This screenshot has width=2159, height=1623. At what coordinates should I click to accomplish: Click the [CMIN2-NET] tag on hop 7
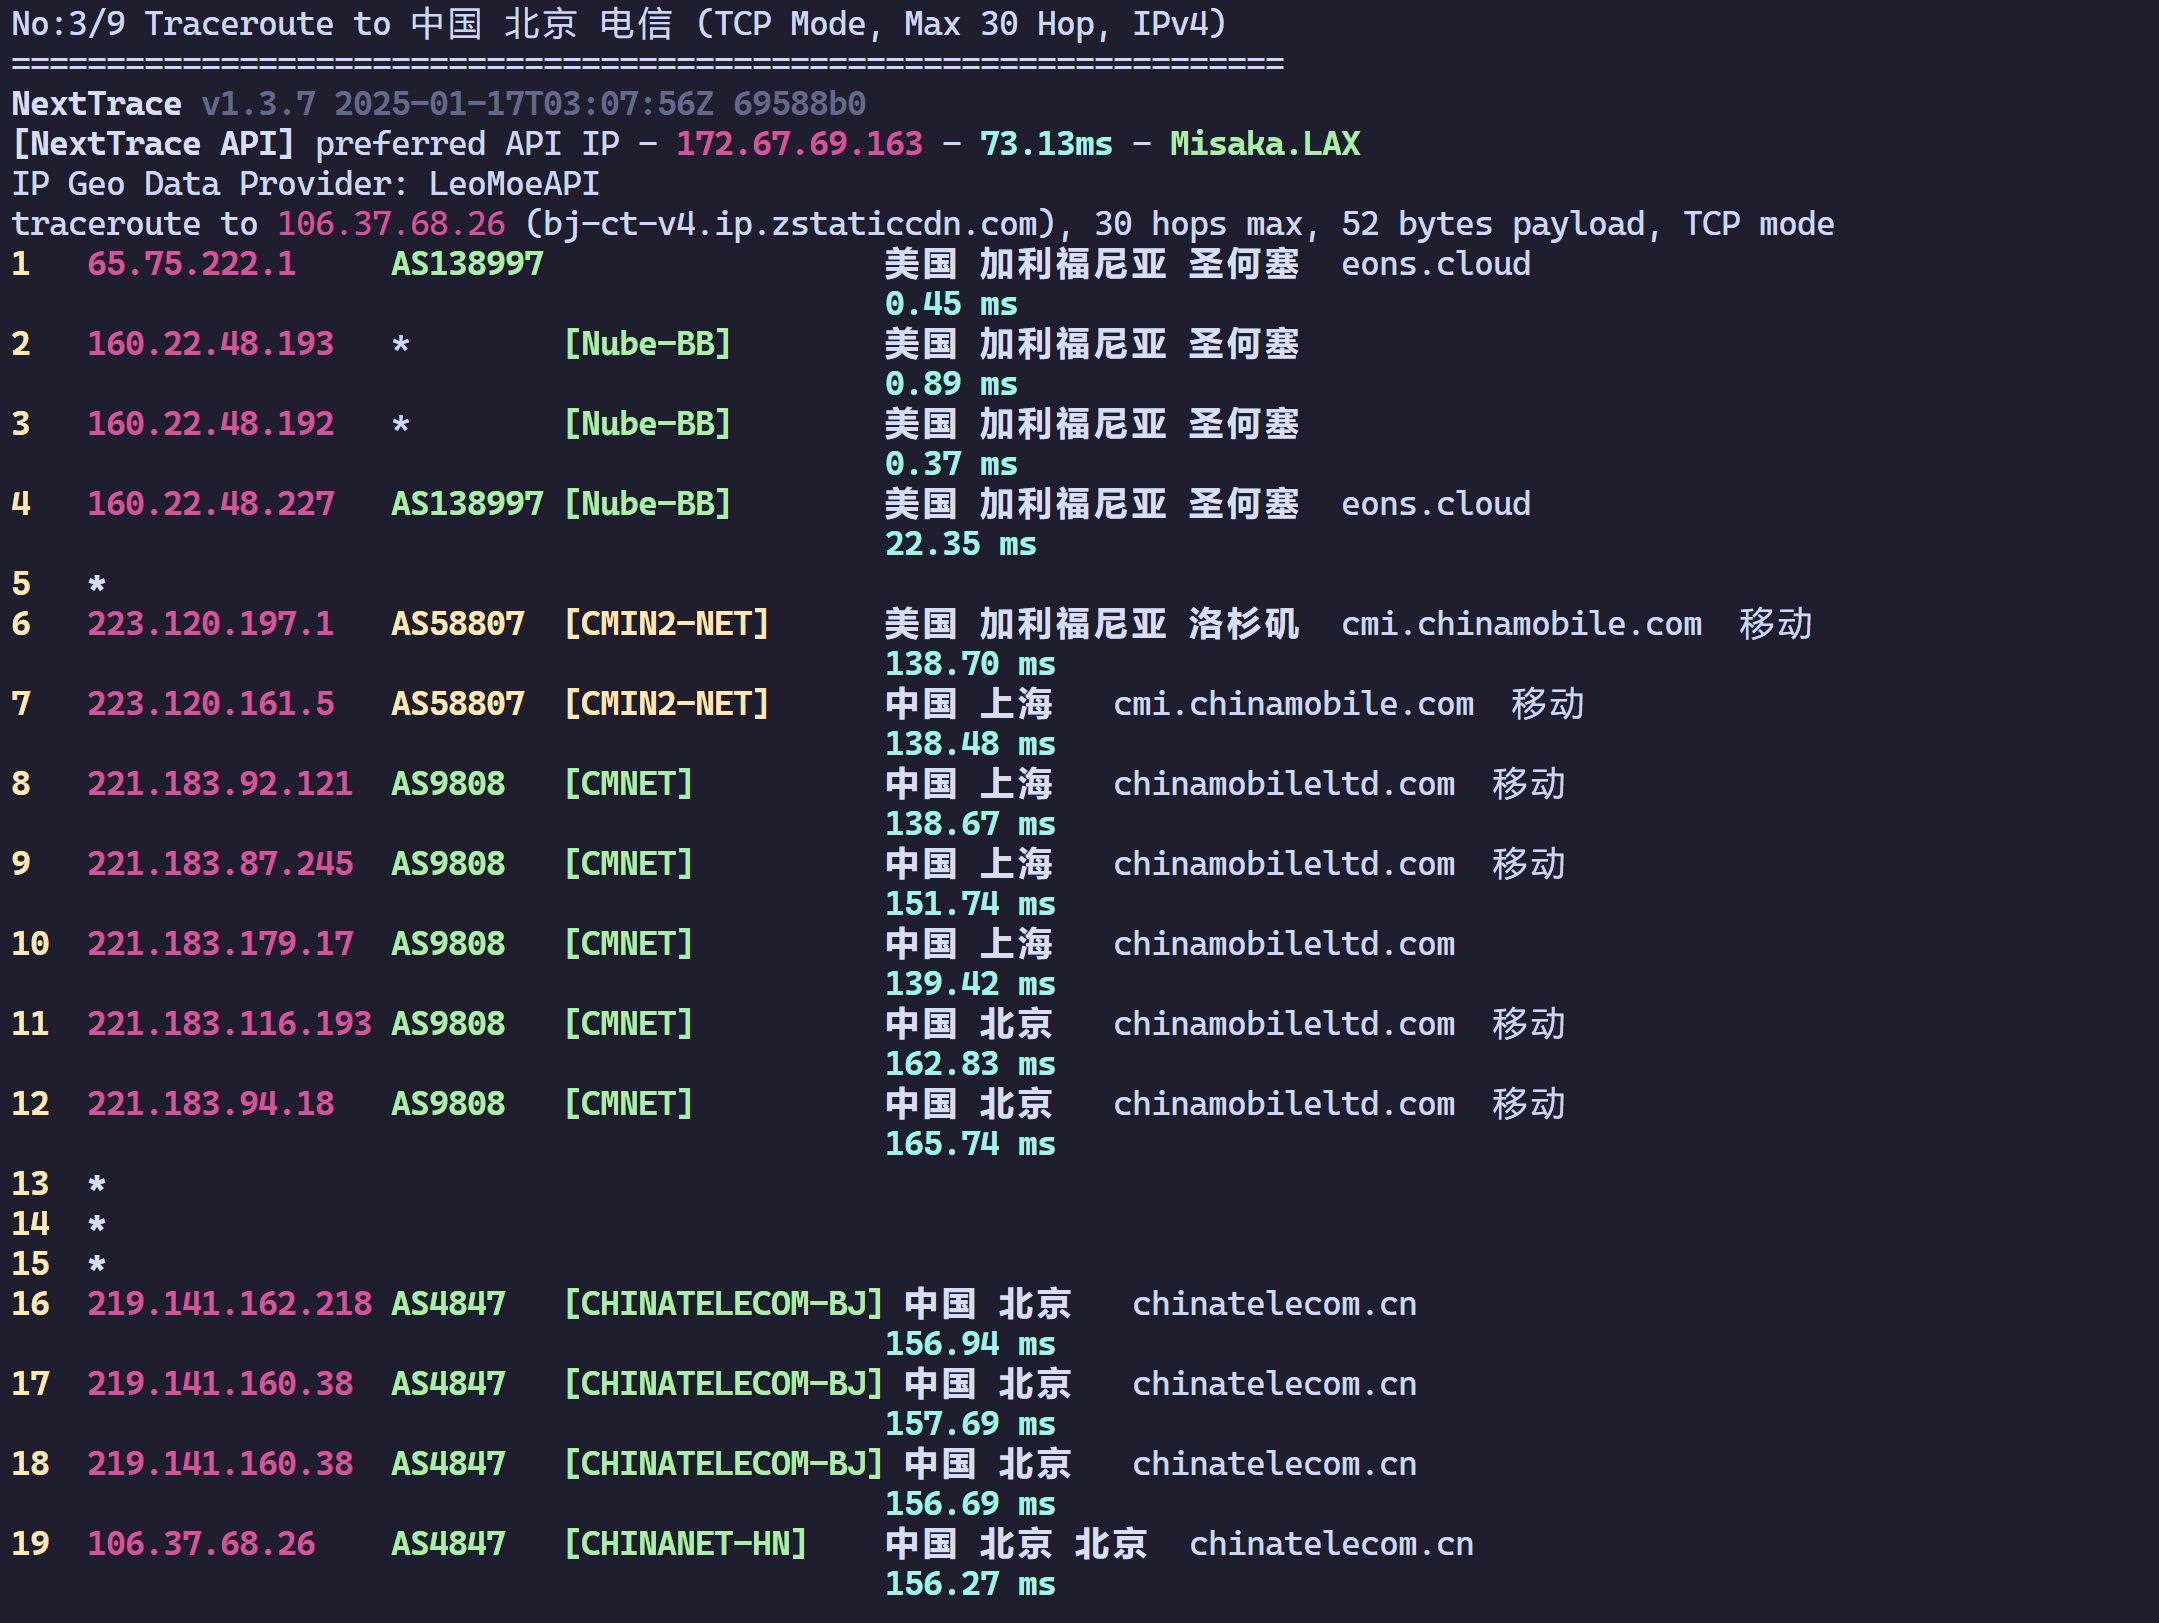(667, 704)
